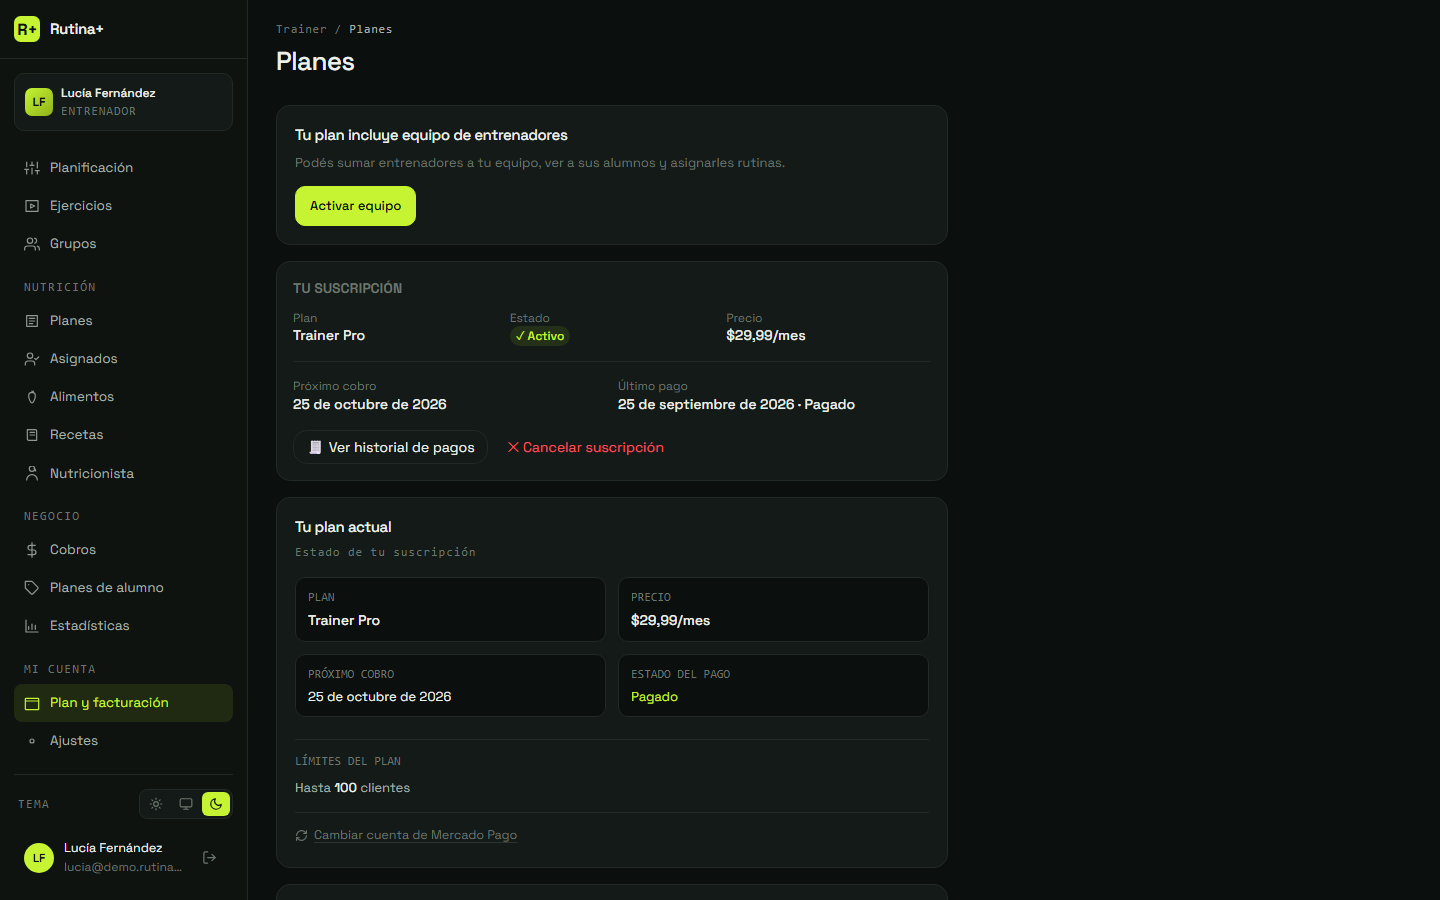
Task: Click the Activar equipo button
Action: (x=355, y=206)
